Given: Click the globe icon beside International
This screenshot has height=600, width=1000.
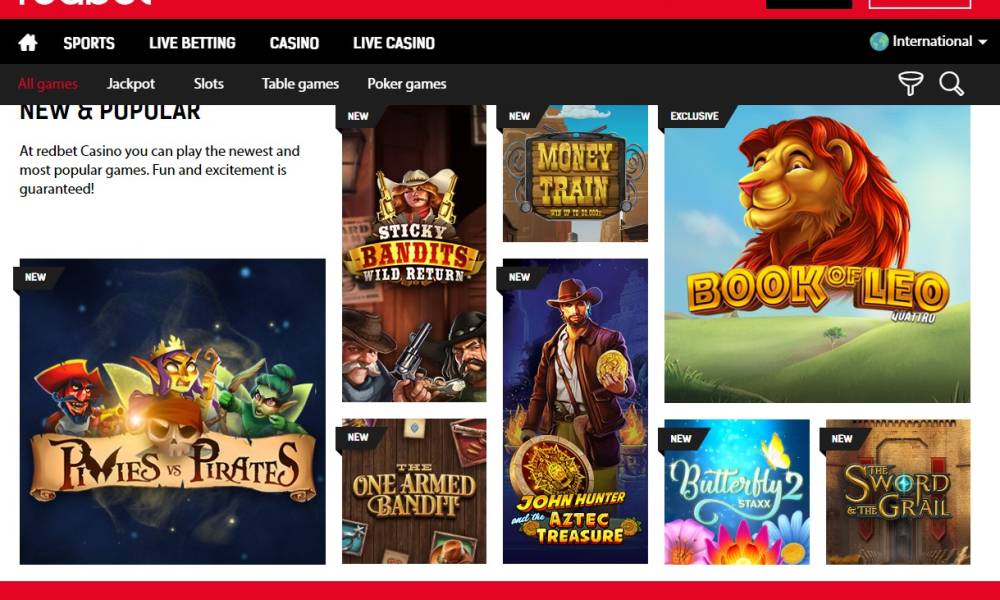Looking at the screenshot, I should [x=879, y=41].
